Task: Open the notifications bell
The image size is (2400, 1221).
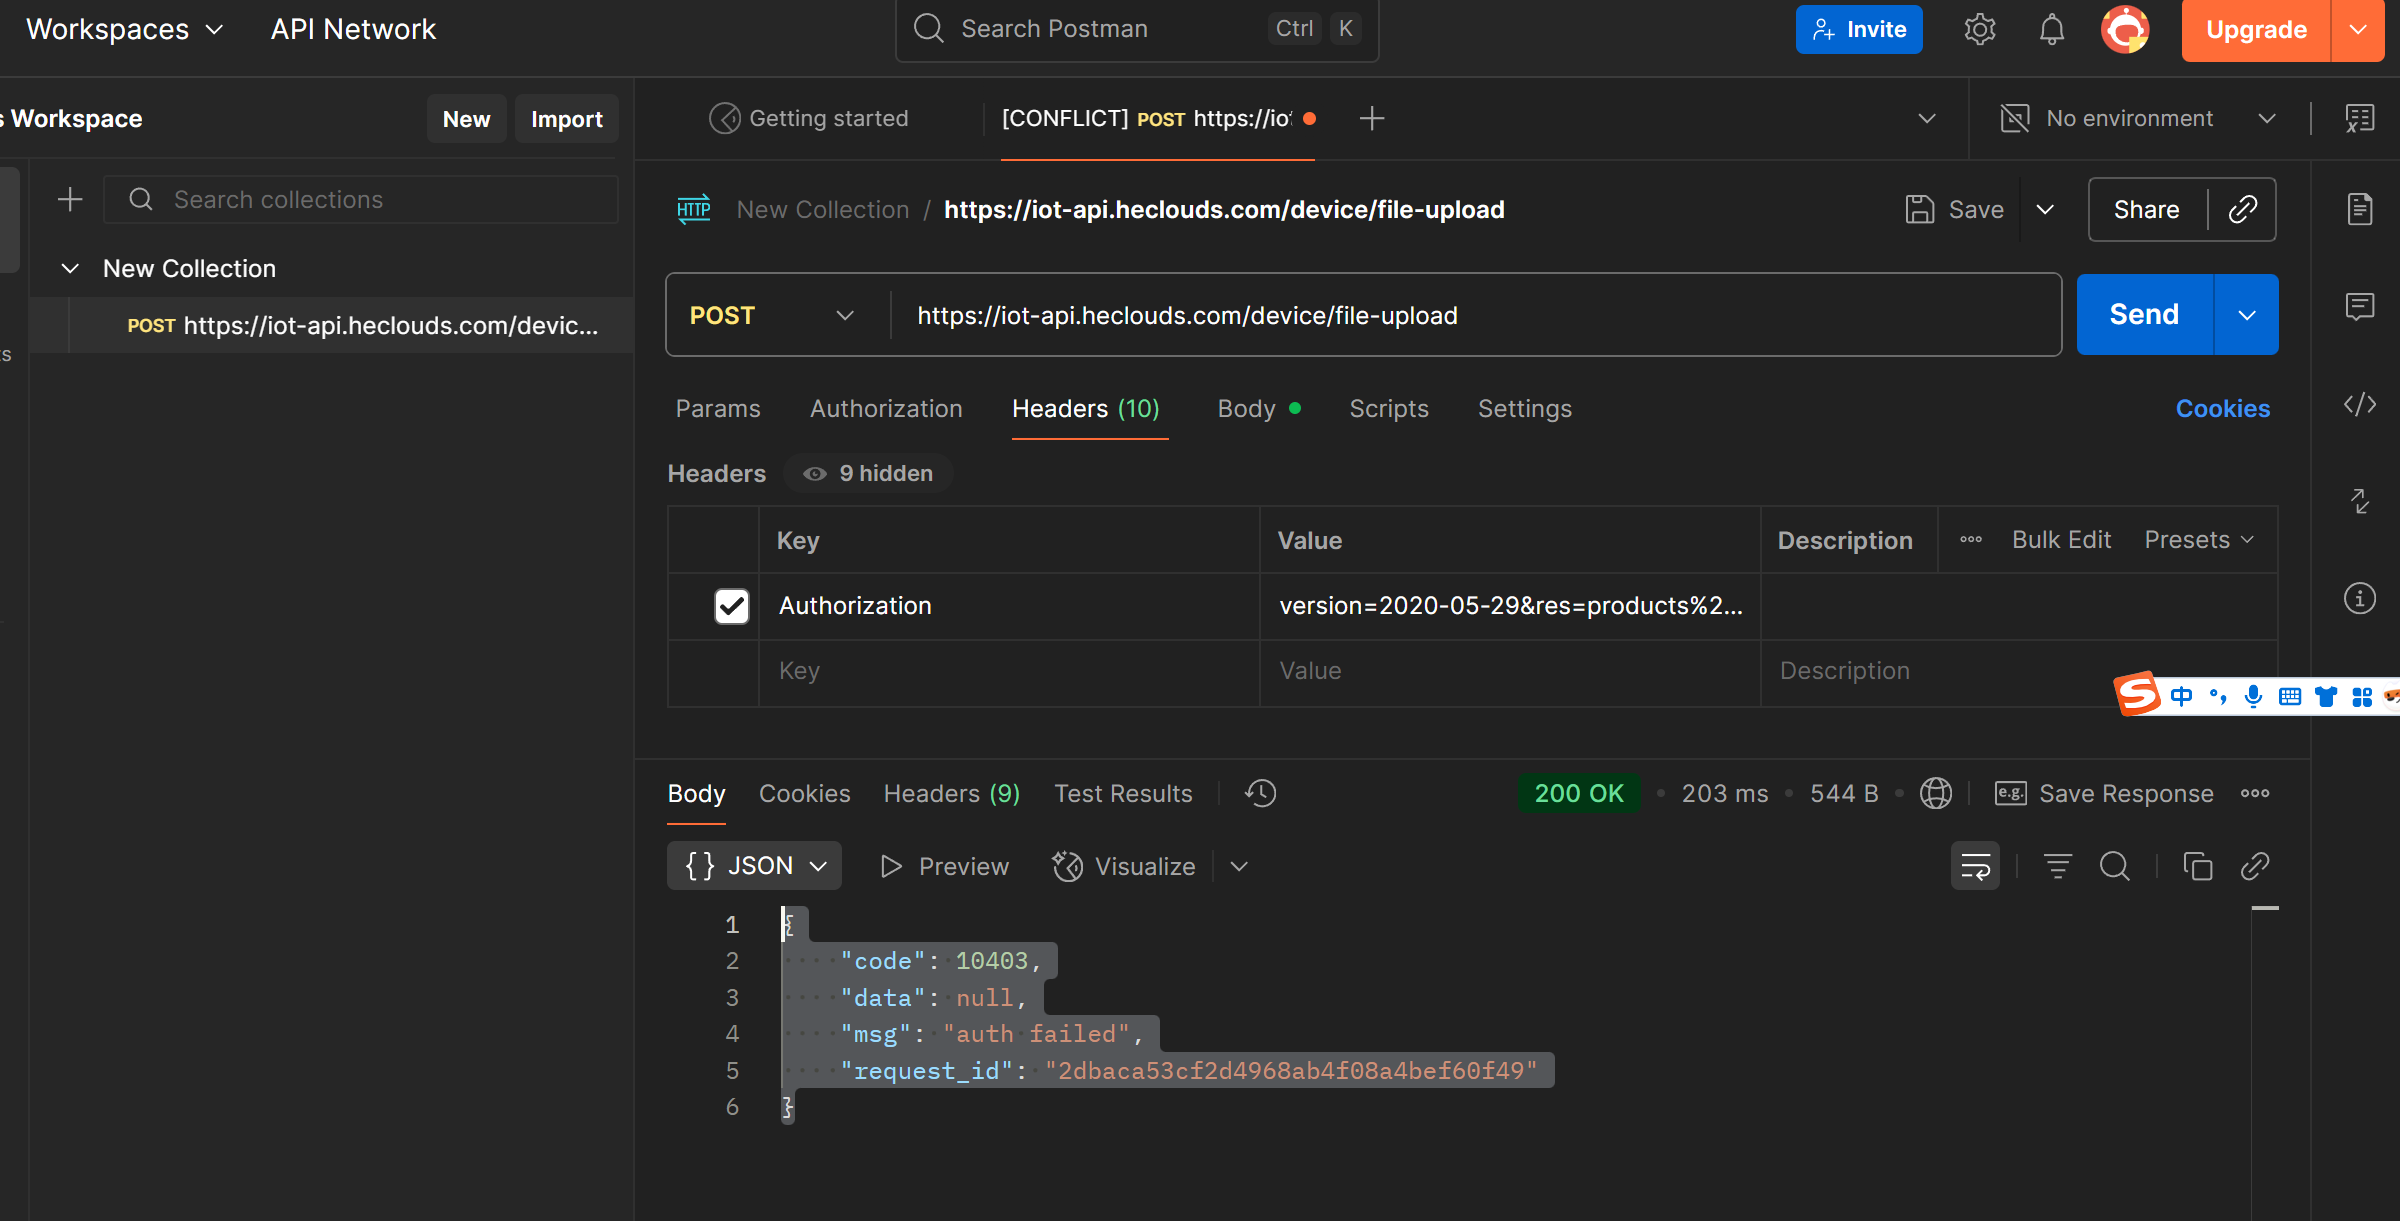Action: pos(2051,29)
